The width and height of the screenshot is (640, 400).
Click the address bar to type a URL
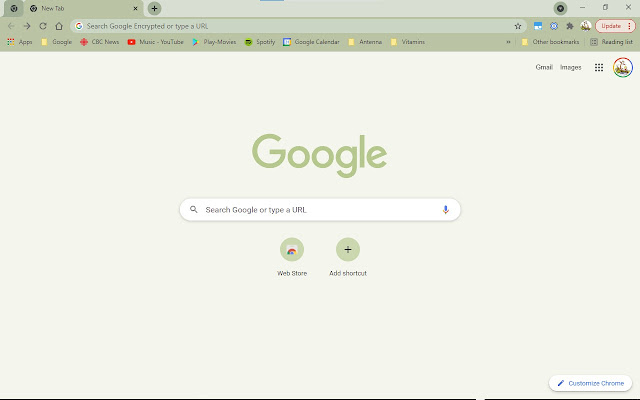299,26
